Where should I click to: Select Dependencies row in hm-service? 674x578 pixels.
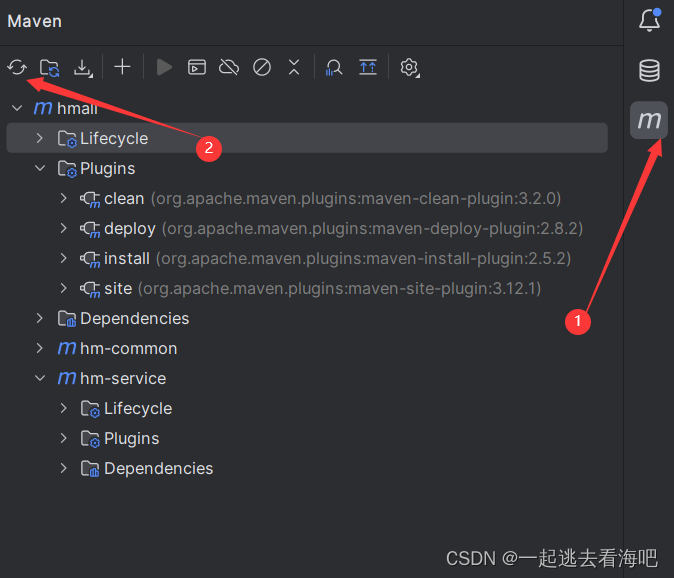(x=307, y=468)
